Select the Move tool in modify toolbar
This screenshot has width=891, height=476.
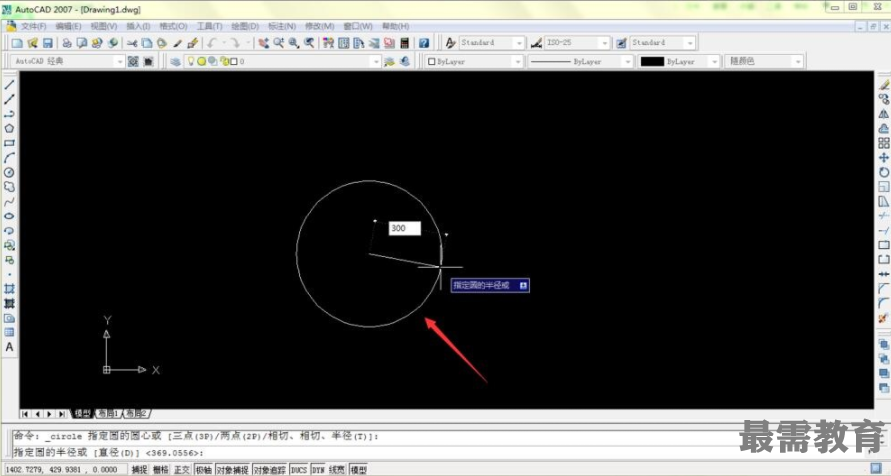click(x=884, y=157)
